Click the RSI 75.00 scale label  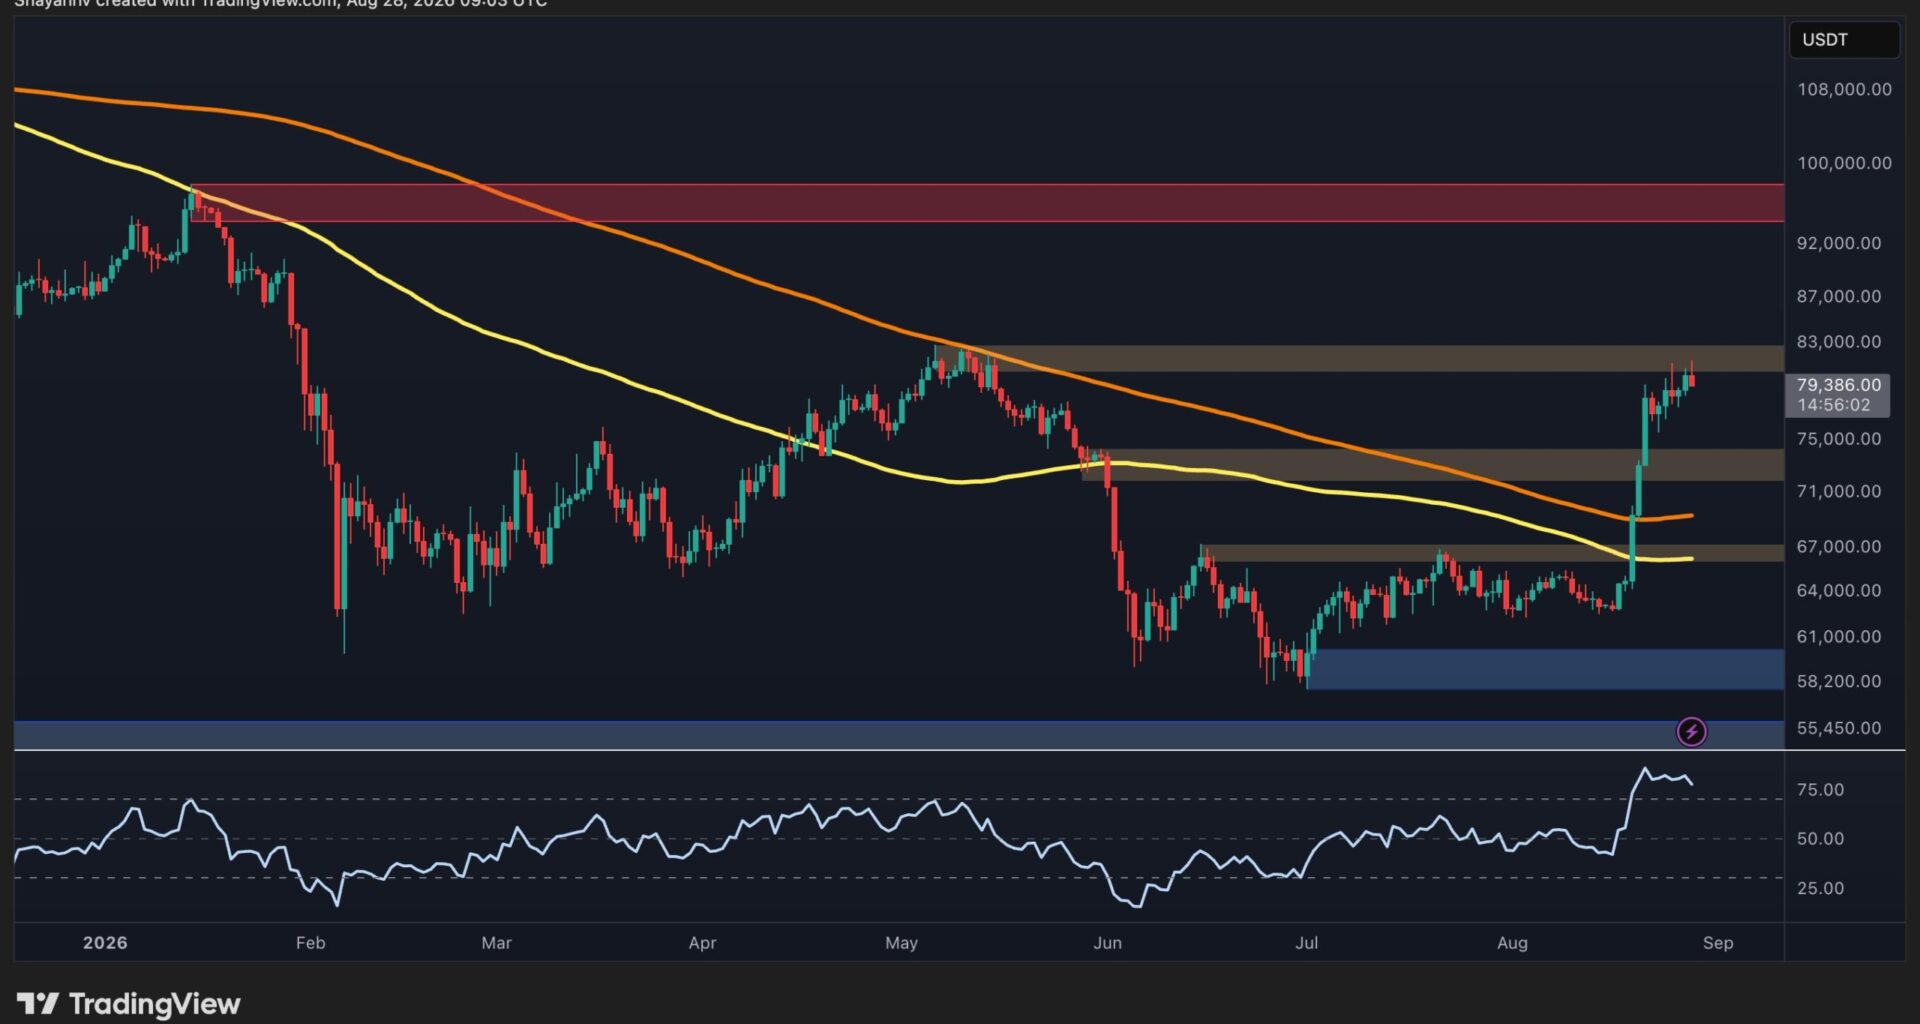(x=1820, y=789)
